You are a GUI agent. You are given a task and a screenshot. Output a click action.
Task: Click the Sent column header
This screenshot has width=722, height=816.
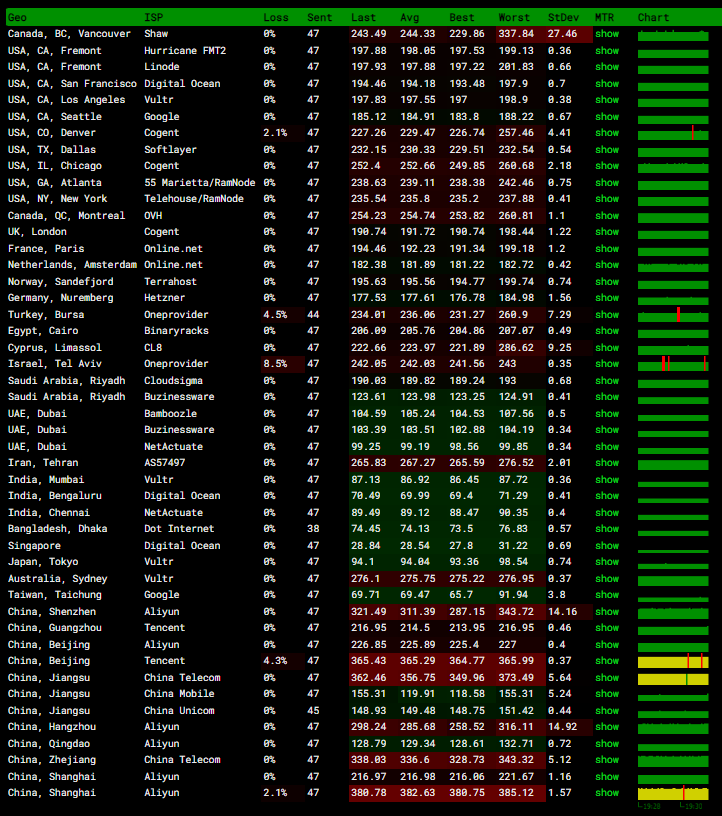320,18
